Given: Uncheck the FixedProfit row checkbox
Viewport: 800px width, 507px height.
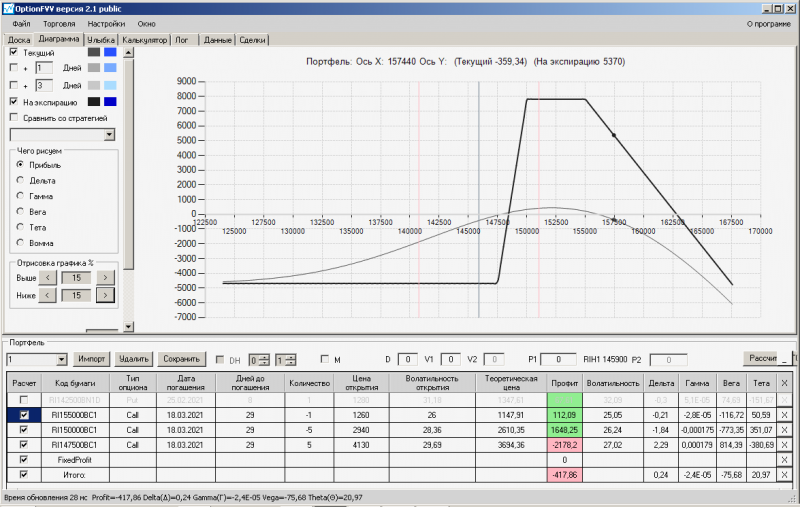Looking at the screenshot, I should [23, 460].
